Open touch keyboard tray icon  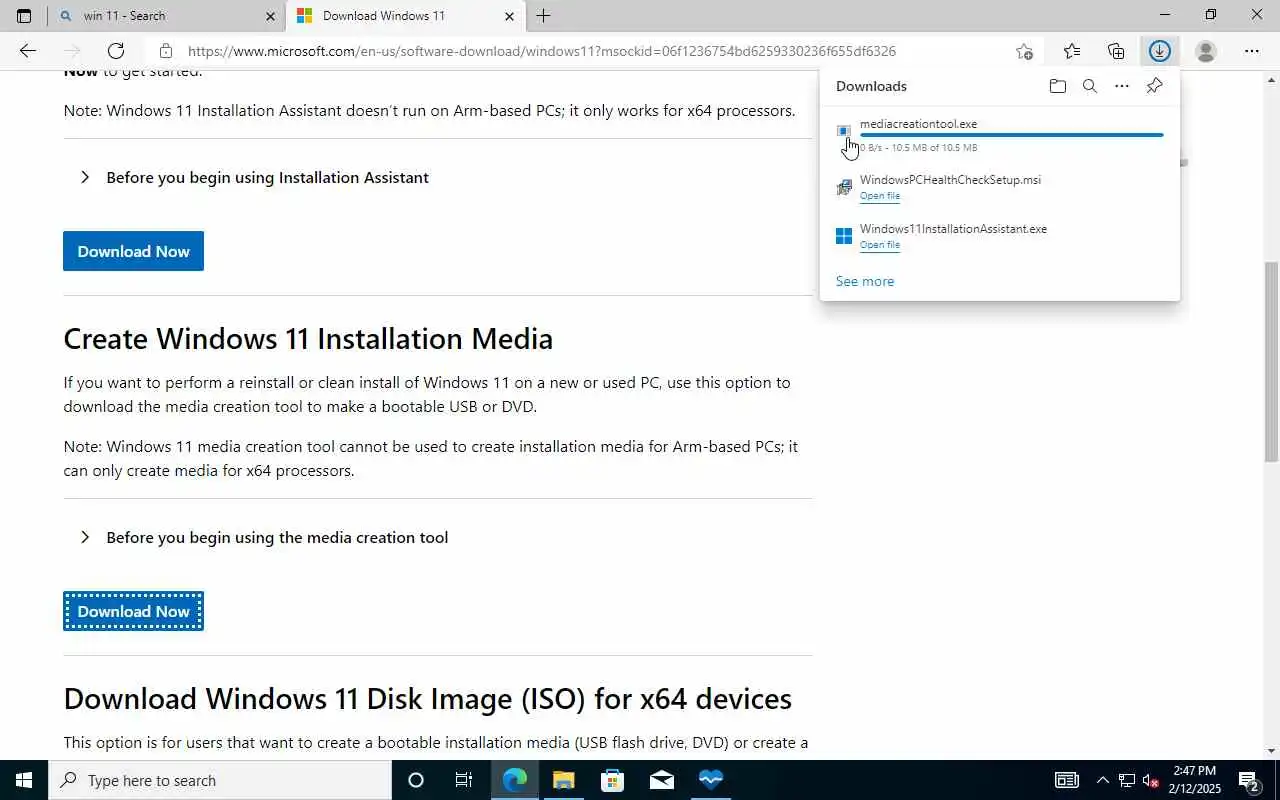point(1067,780)
